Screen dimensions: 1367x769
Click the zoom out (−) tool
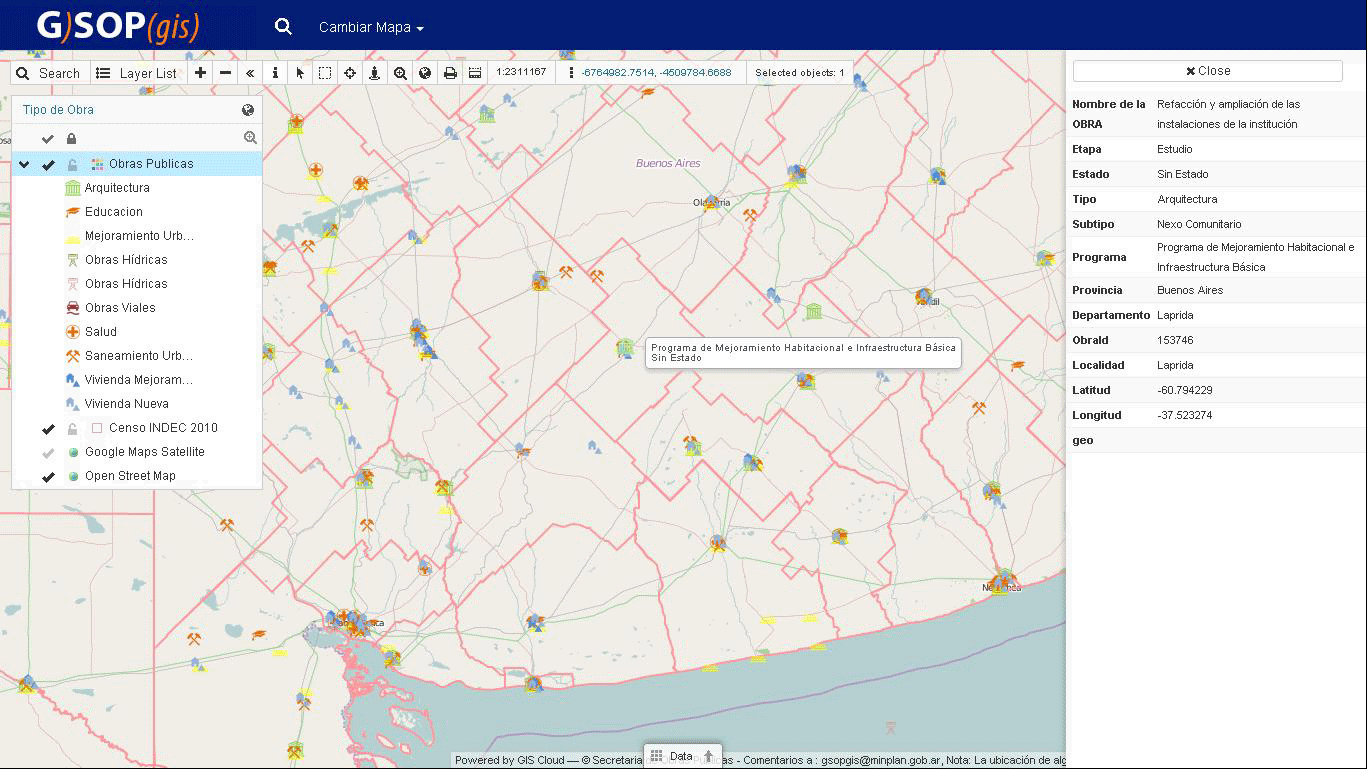coord(224,72)
